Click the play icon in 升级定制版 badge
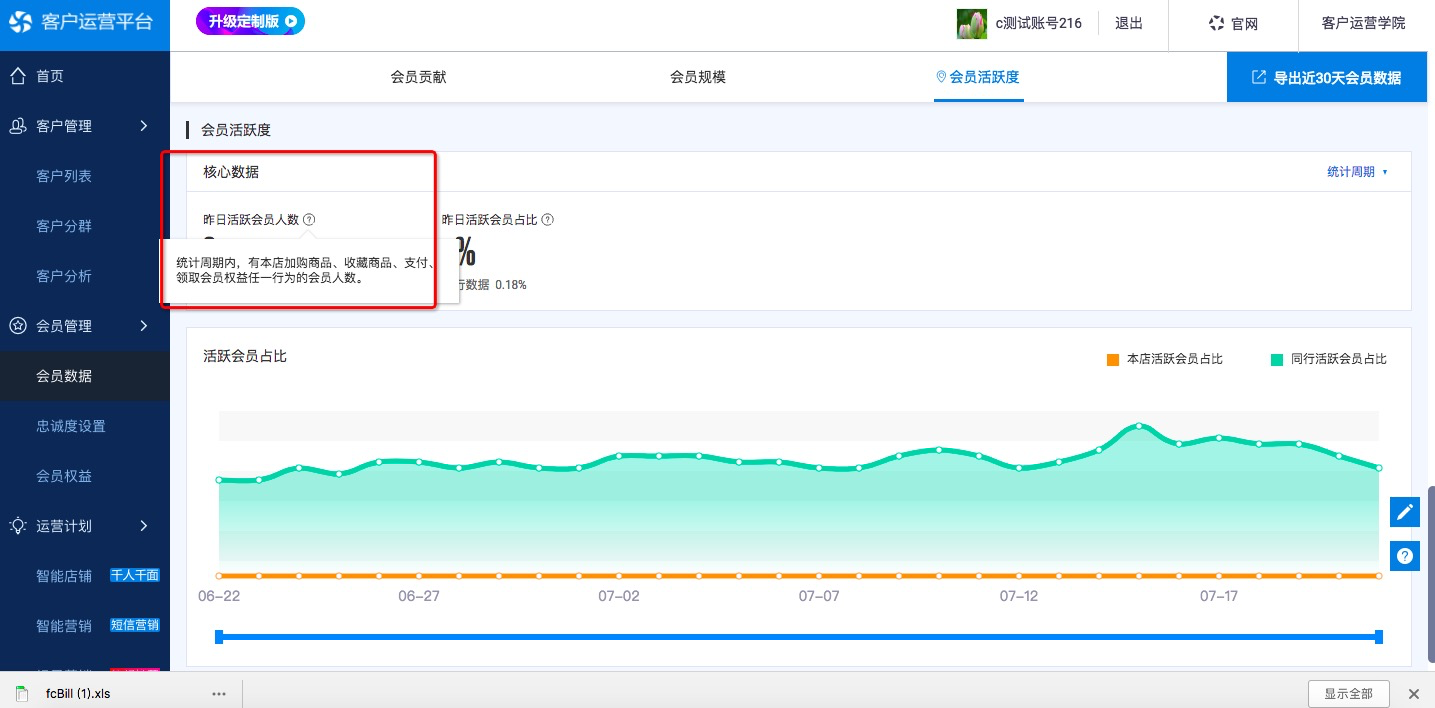Viewport: 1435px width, 708px height. click(290, 20)
